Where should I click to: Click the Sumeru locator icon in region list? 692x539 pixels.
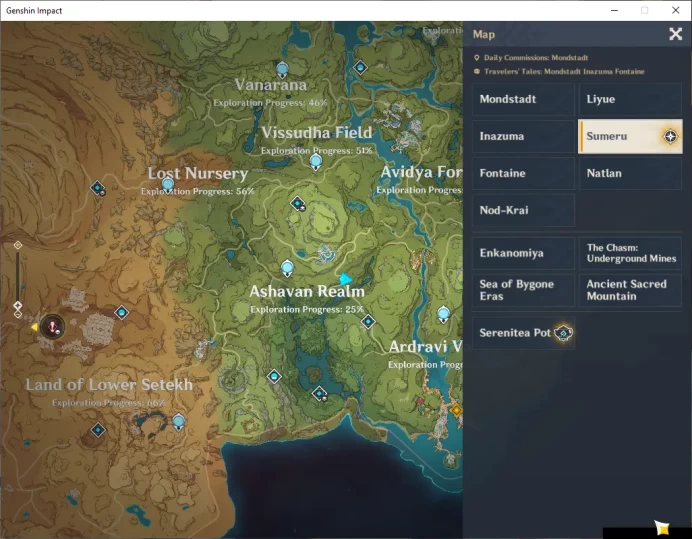[x=670, y=136]
